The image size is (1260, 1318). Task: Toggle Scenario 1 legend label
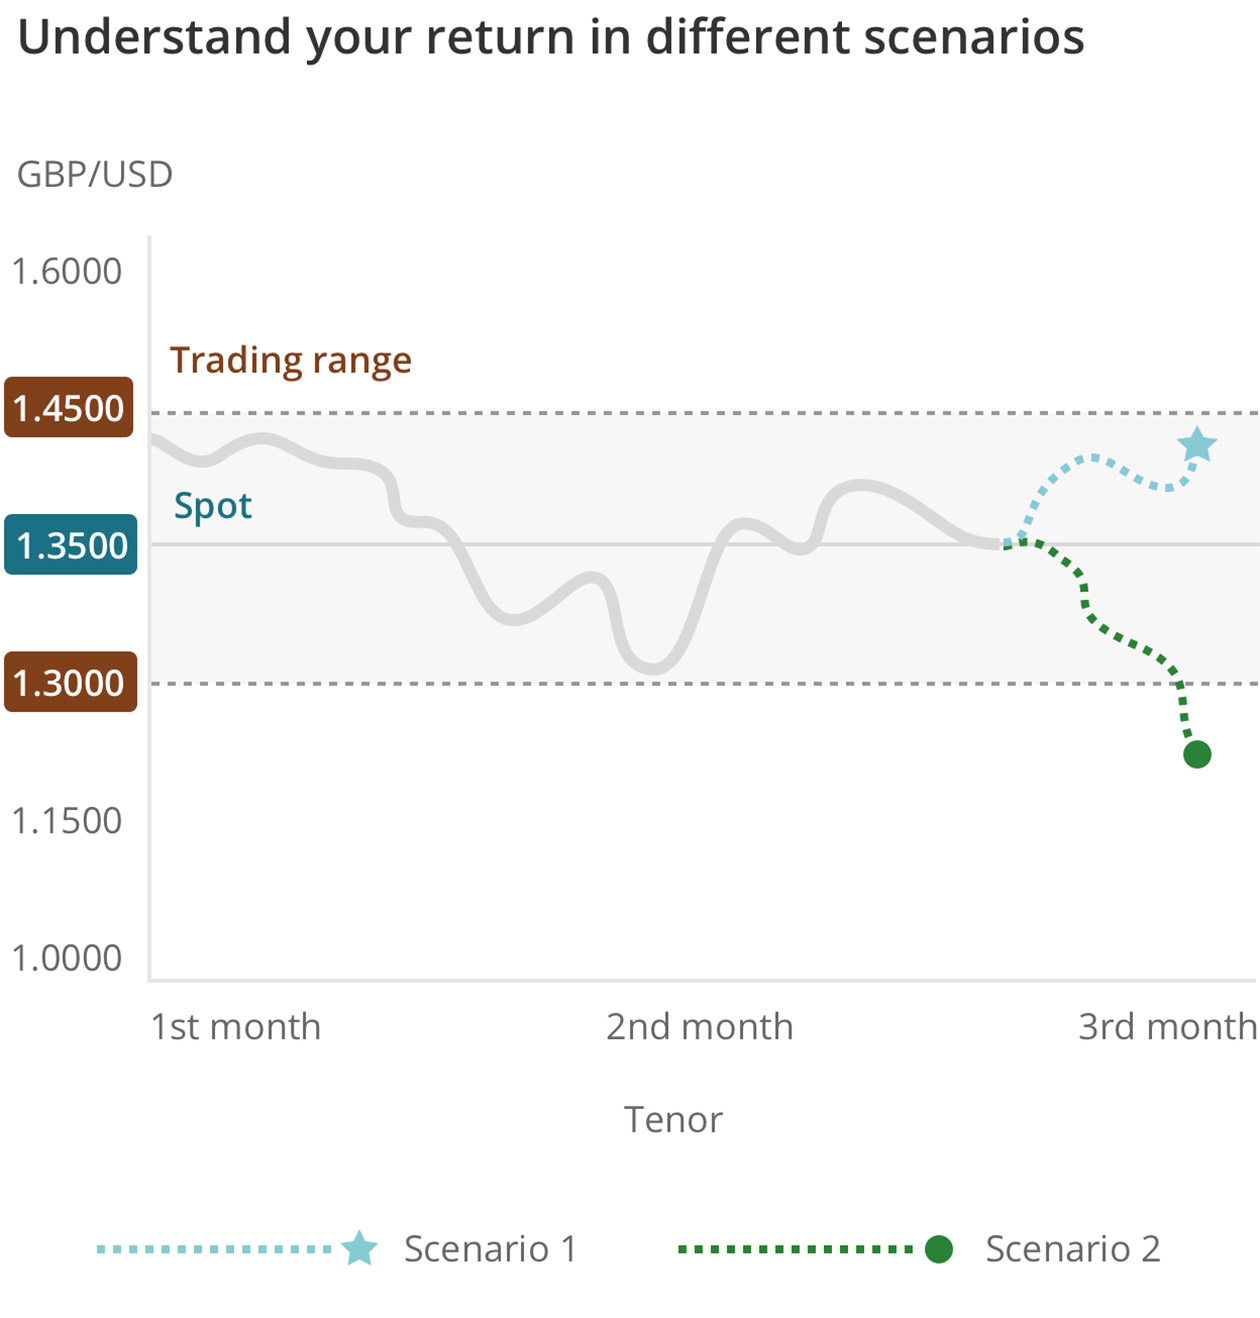[x=490, y=1249]
